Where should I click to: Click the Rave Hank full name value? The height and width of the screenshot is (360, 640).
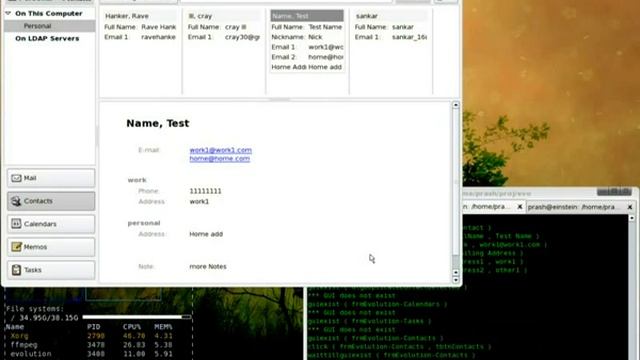[159, 27]
